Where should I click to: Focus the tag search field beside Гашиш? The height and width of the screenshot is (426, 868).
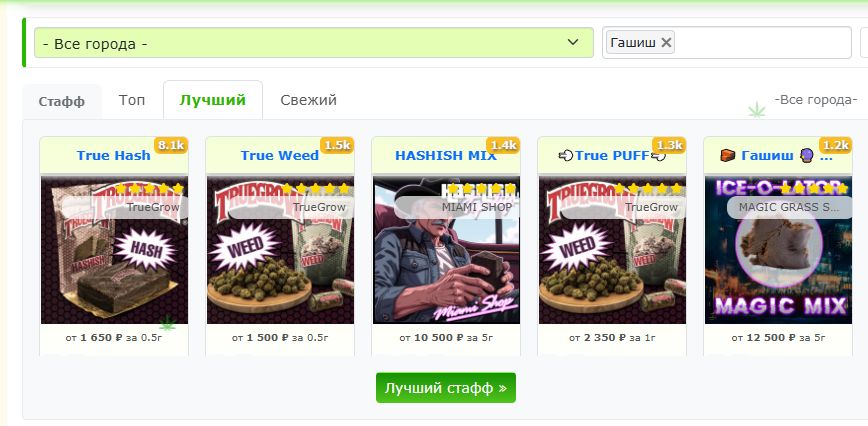tap(761, 43)
